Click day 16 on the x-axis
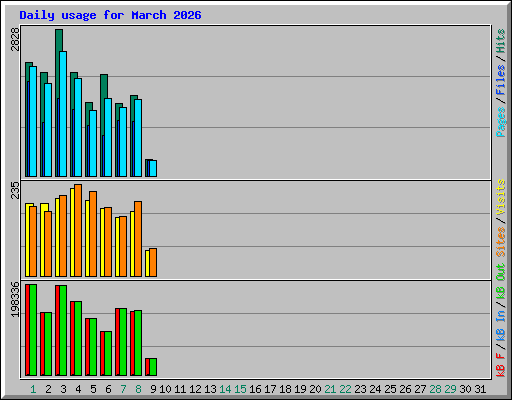512x400 pixels. coord(255,389)
